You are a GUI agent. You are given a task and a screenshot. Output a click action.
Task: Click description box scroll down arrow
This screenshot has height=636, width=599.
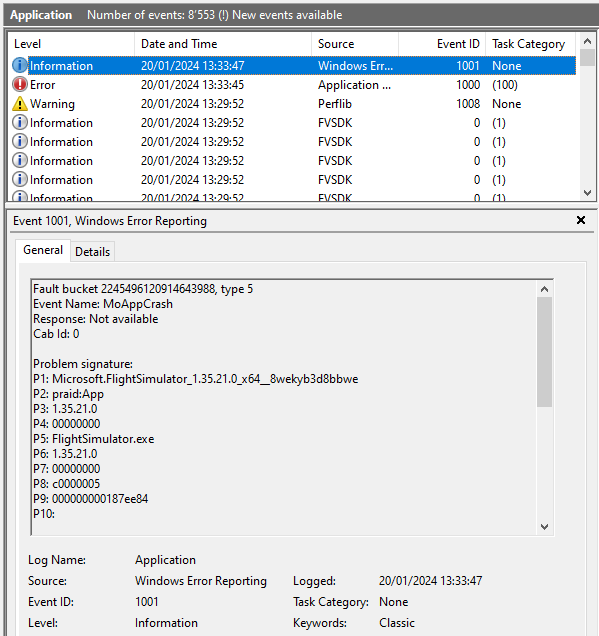[544, 526]
